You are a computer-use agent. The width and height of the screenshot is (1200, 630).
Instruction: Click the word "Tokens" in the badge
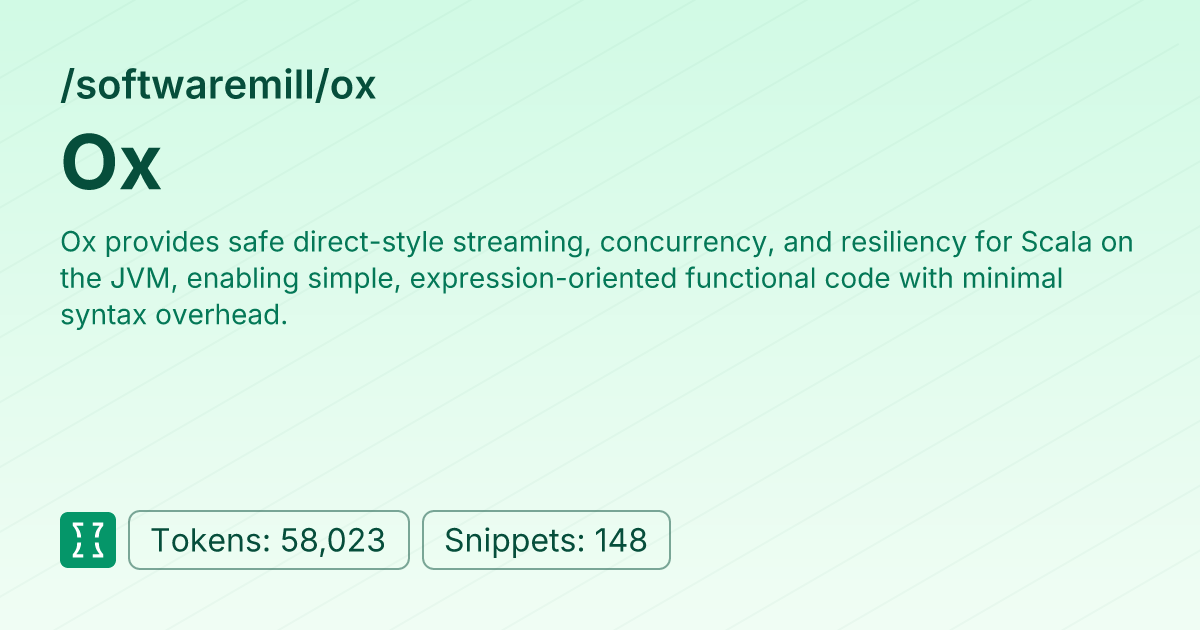click(x=206, y=540)
